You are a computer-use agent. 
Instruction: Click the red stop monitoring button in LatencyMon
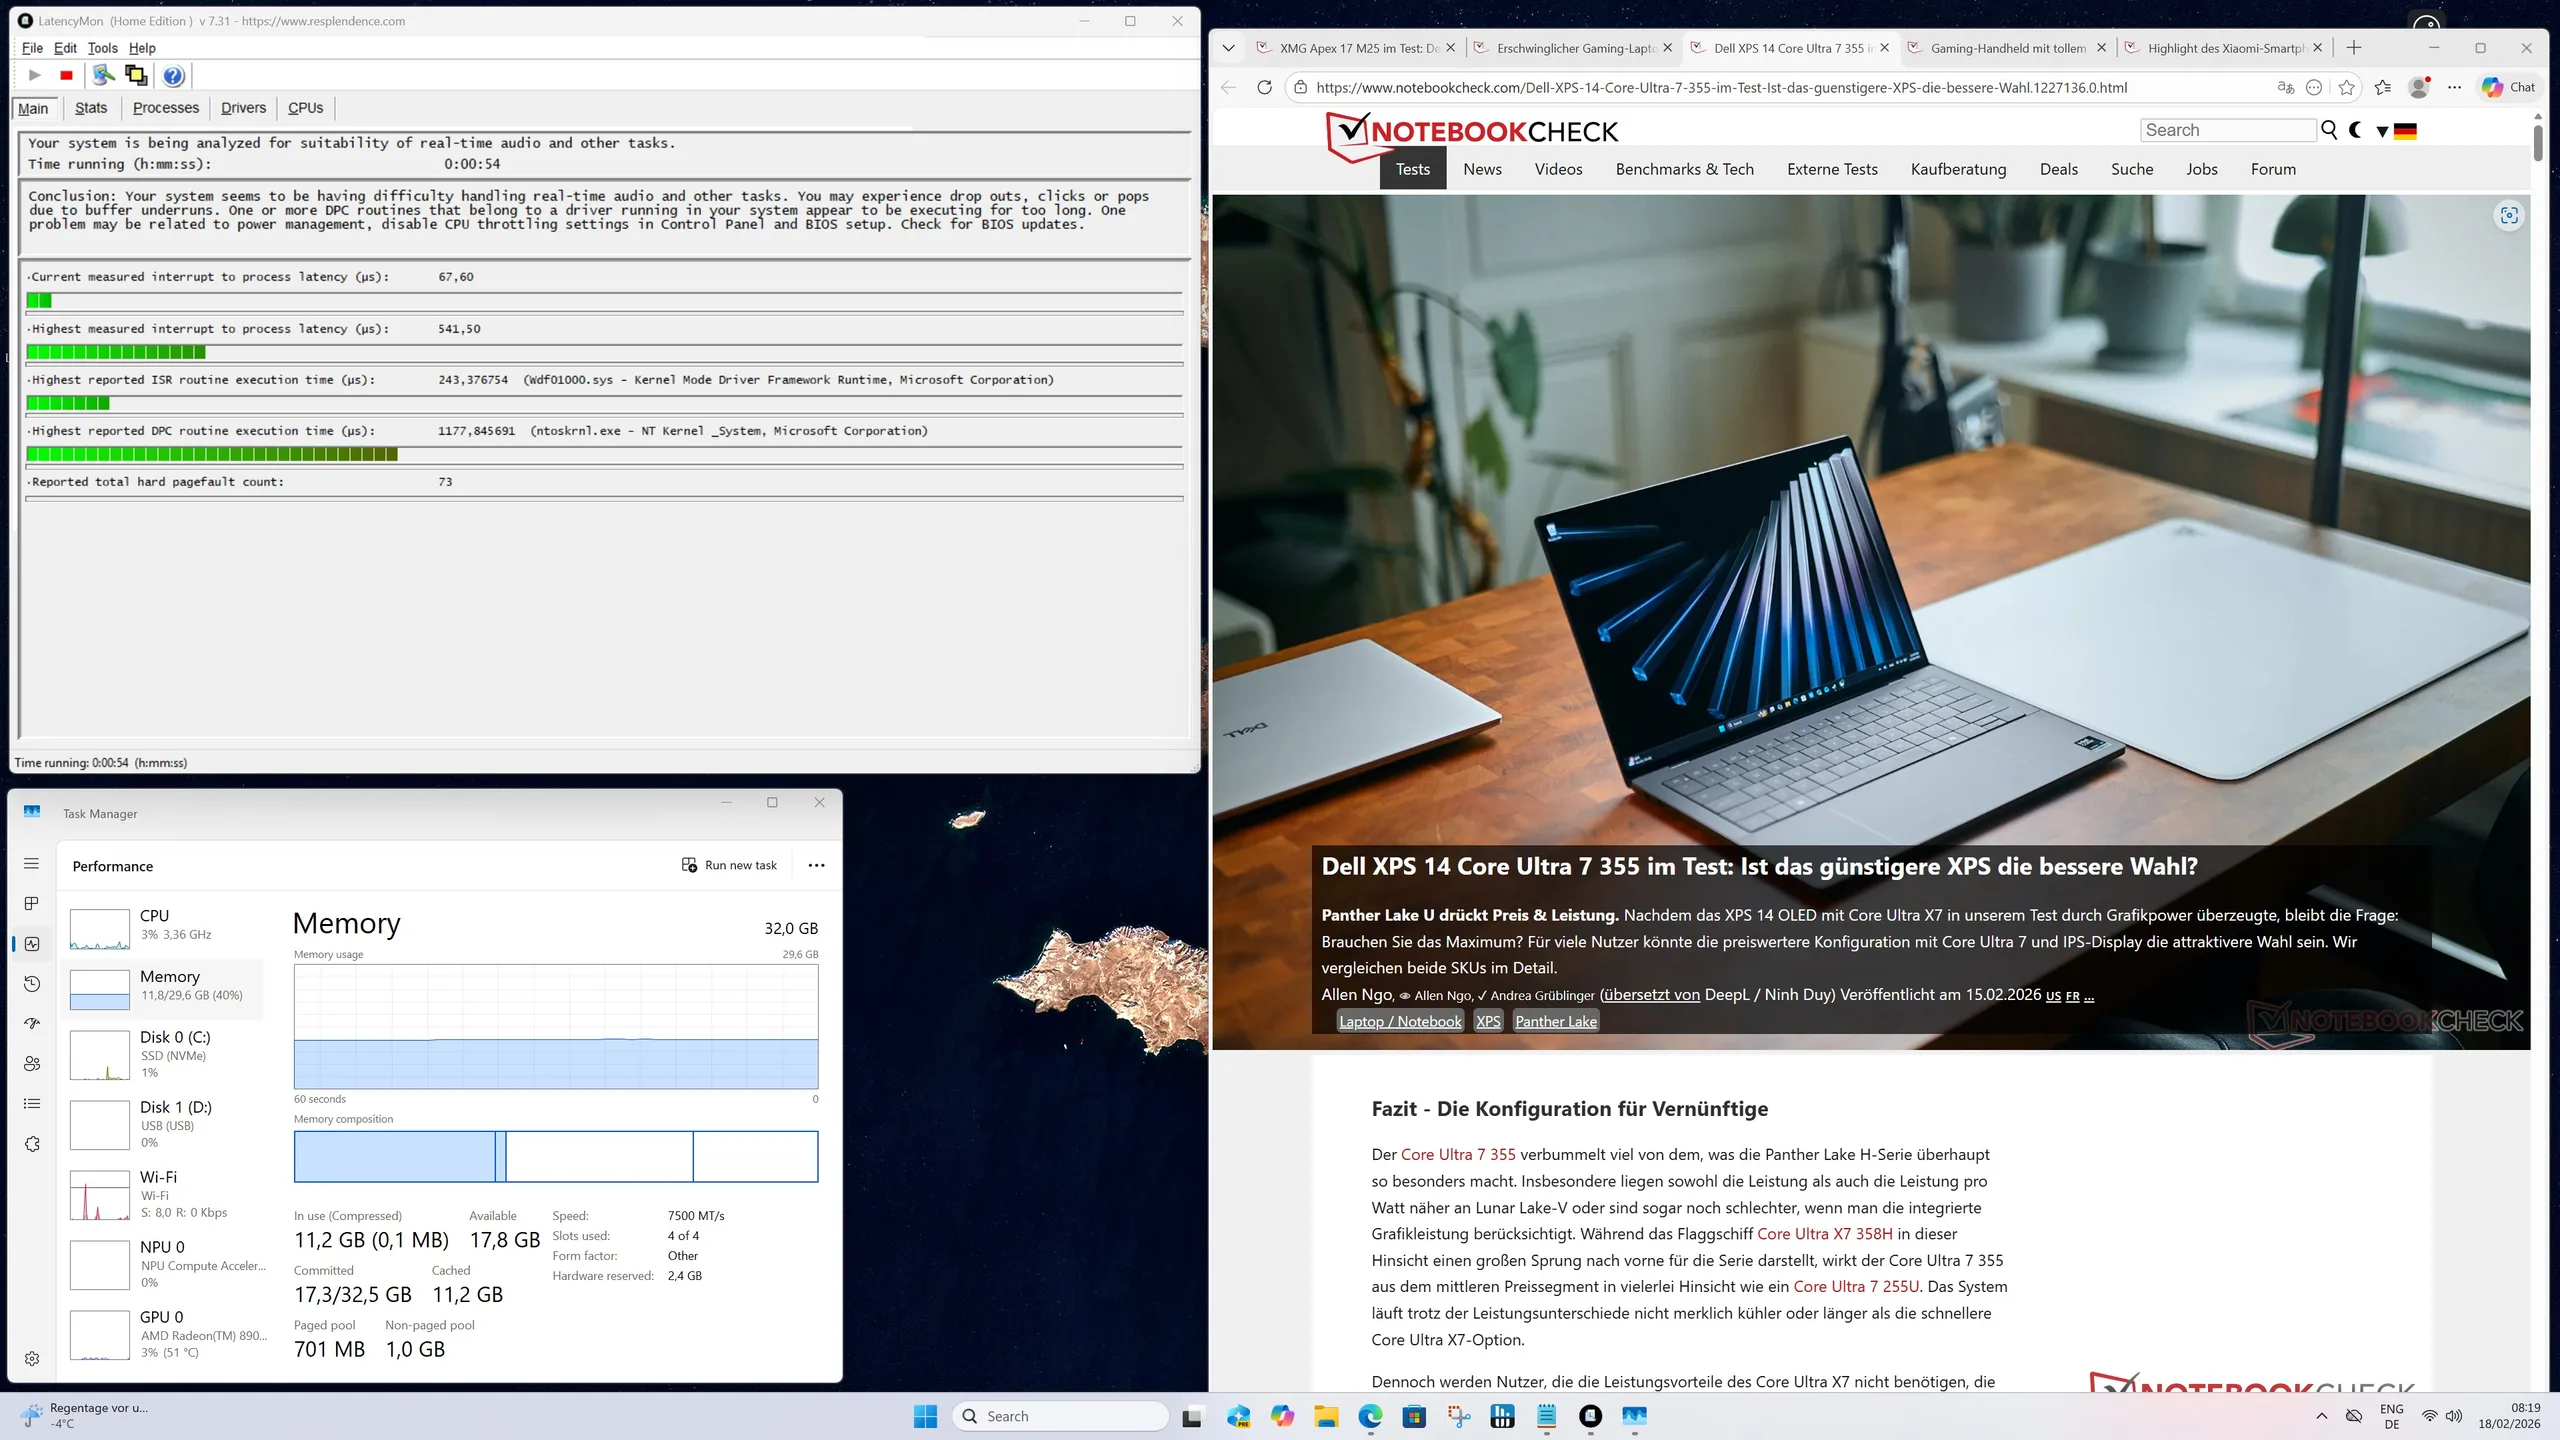click(66, 75)
